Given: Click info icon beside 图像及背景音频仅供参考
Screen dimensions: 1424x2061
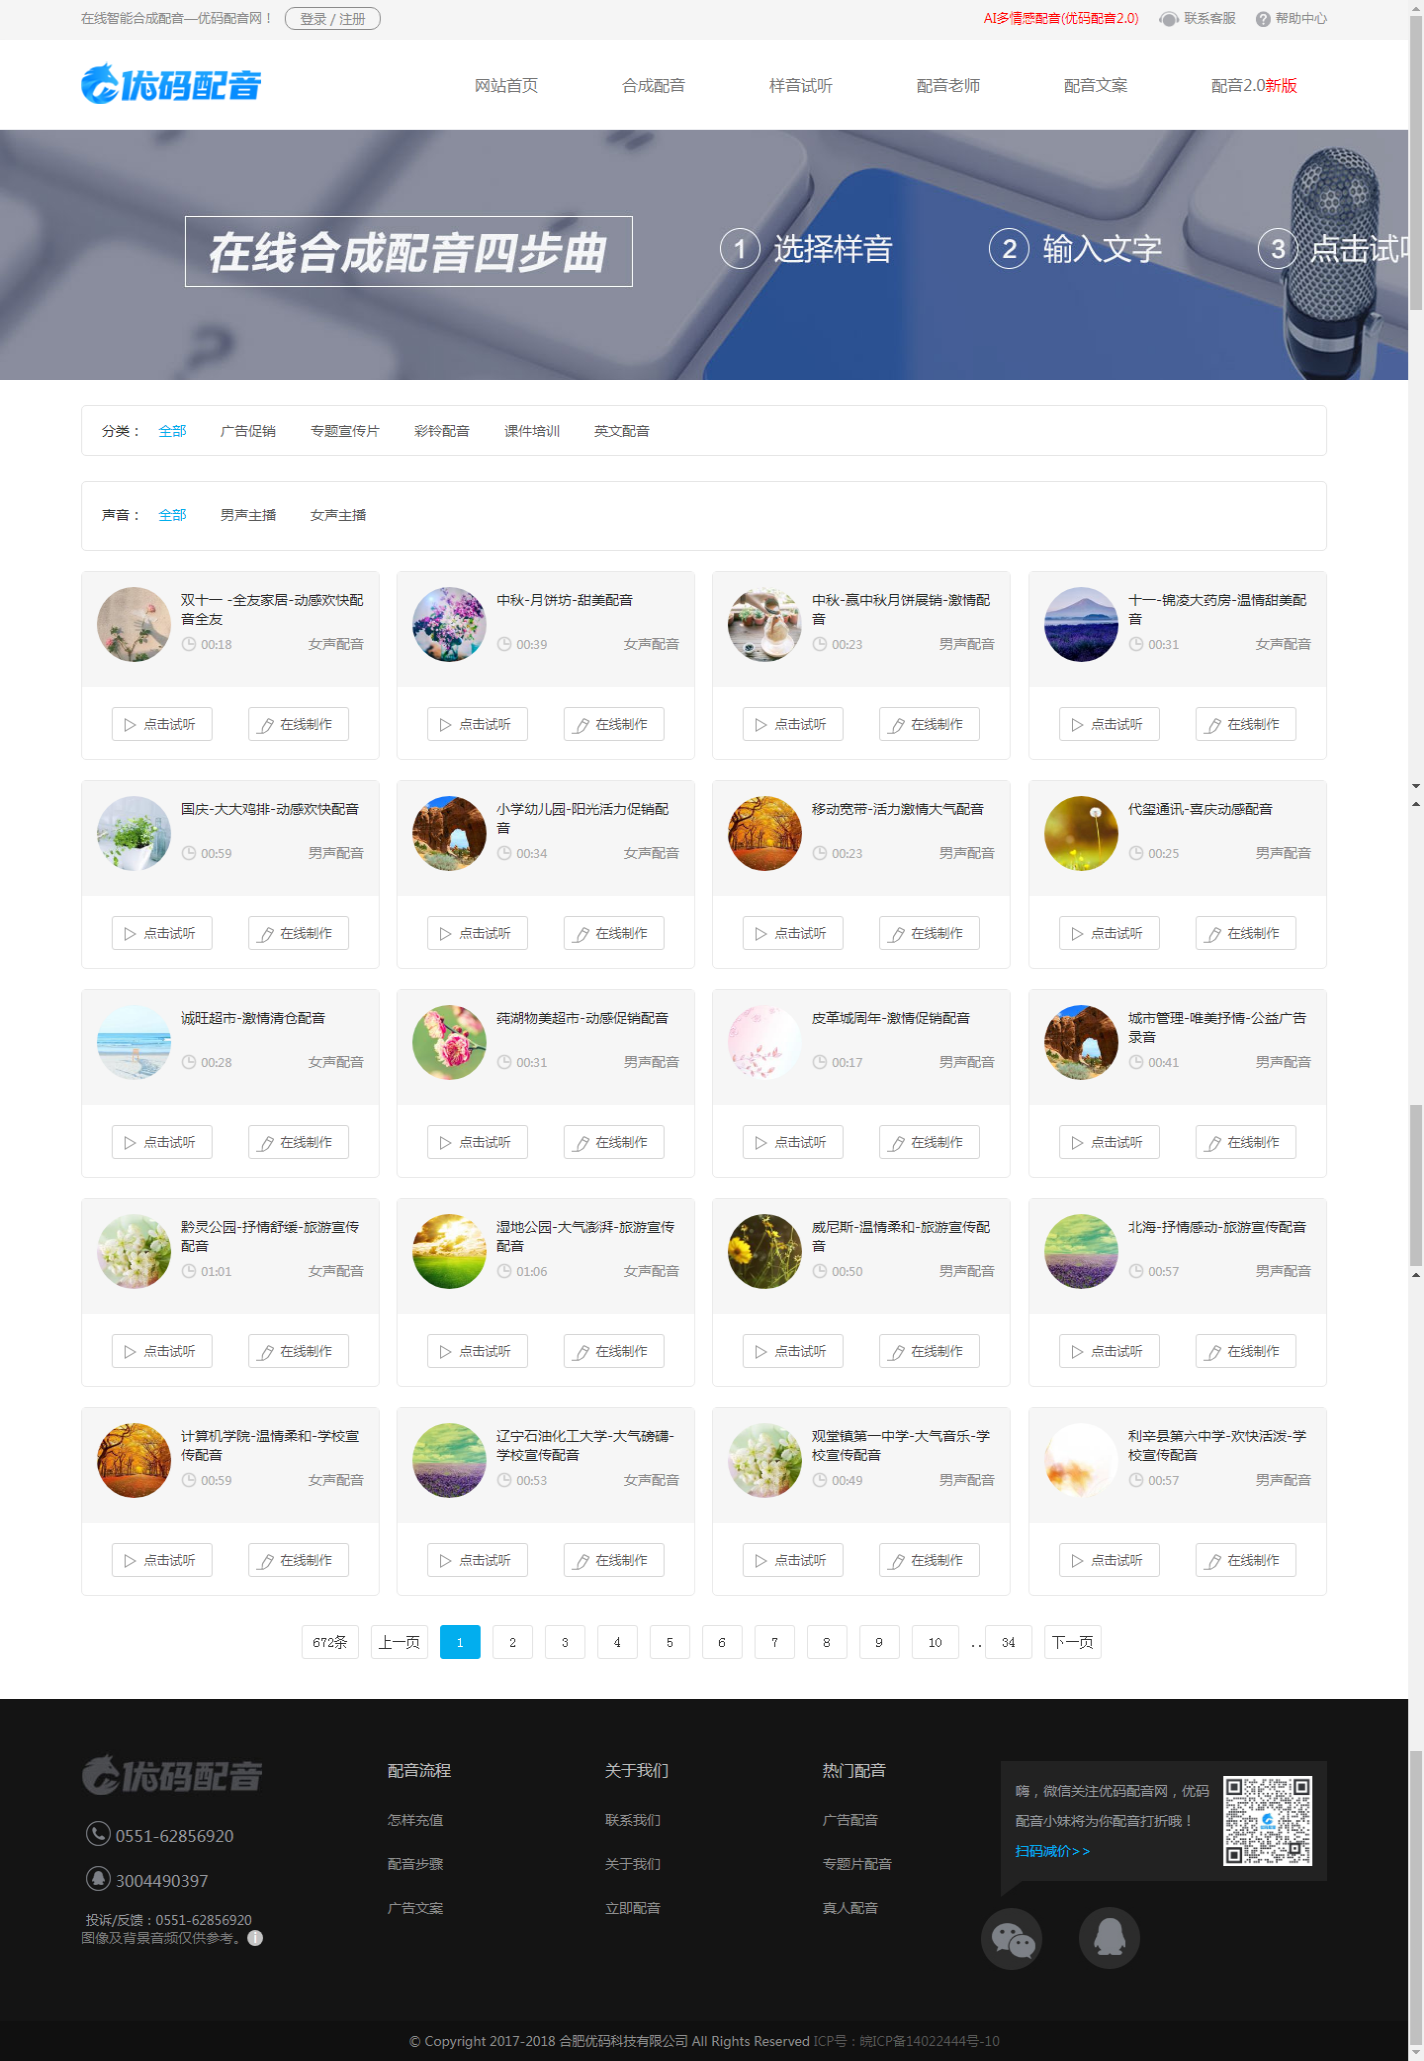Looking at the screenshot, I should (255, 1938).
